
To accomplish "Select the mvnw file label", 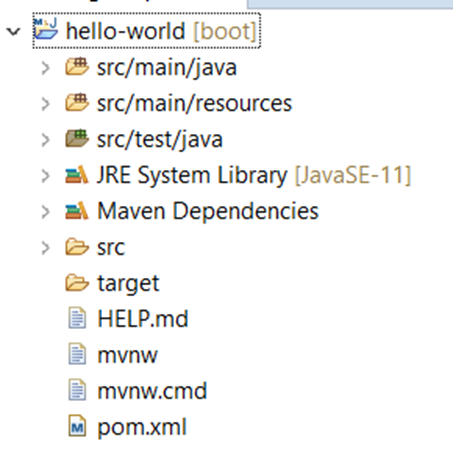I will tap(127, 355).
